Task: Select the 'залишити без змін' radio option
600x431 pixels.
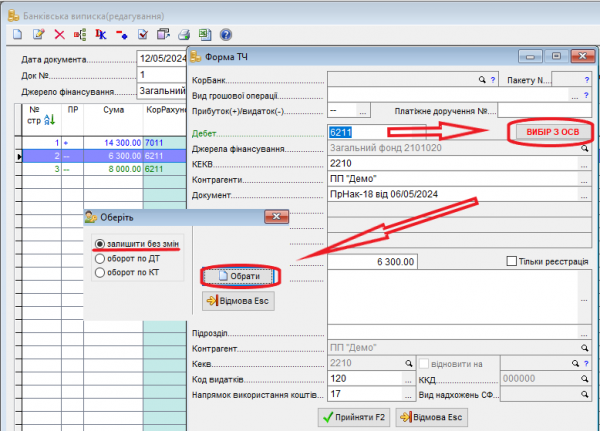Action: 100,244
